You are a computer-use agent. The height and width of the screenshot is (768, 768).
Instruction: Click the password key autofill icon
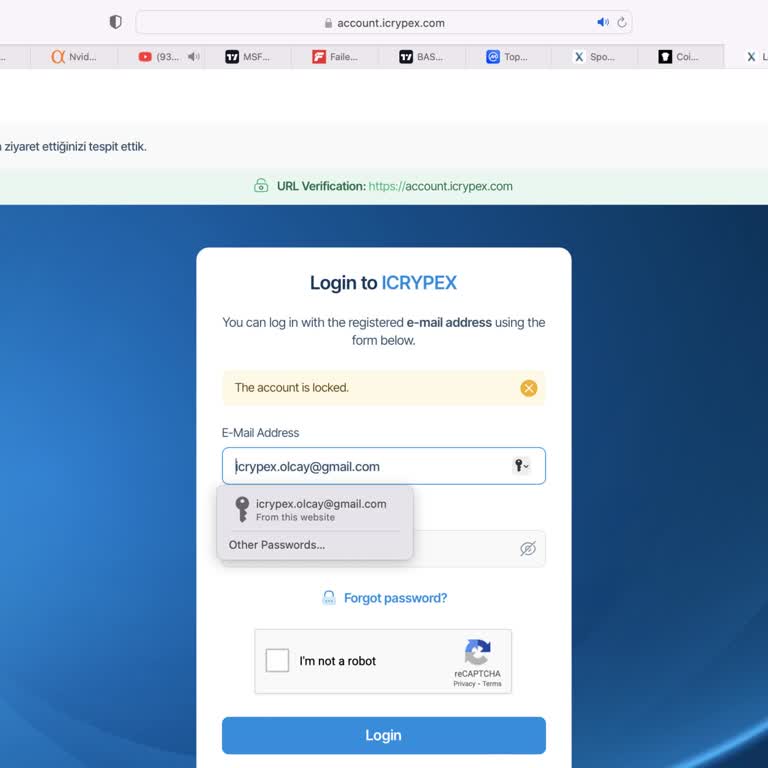521,466
